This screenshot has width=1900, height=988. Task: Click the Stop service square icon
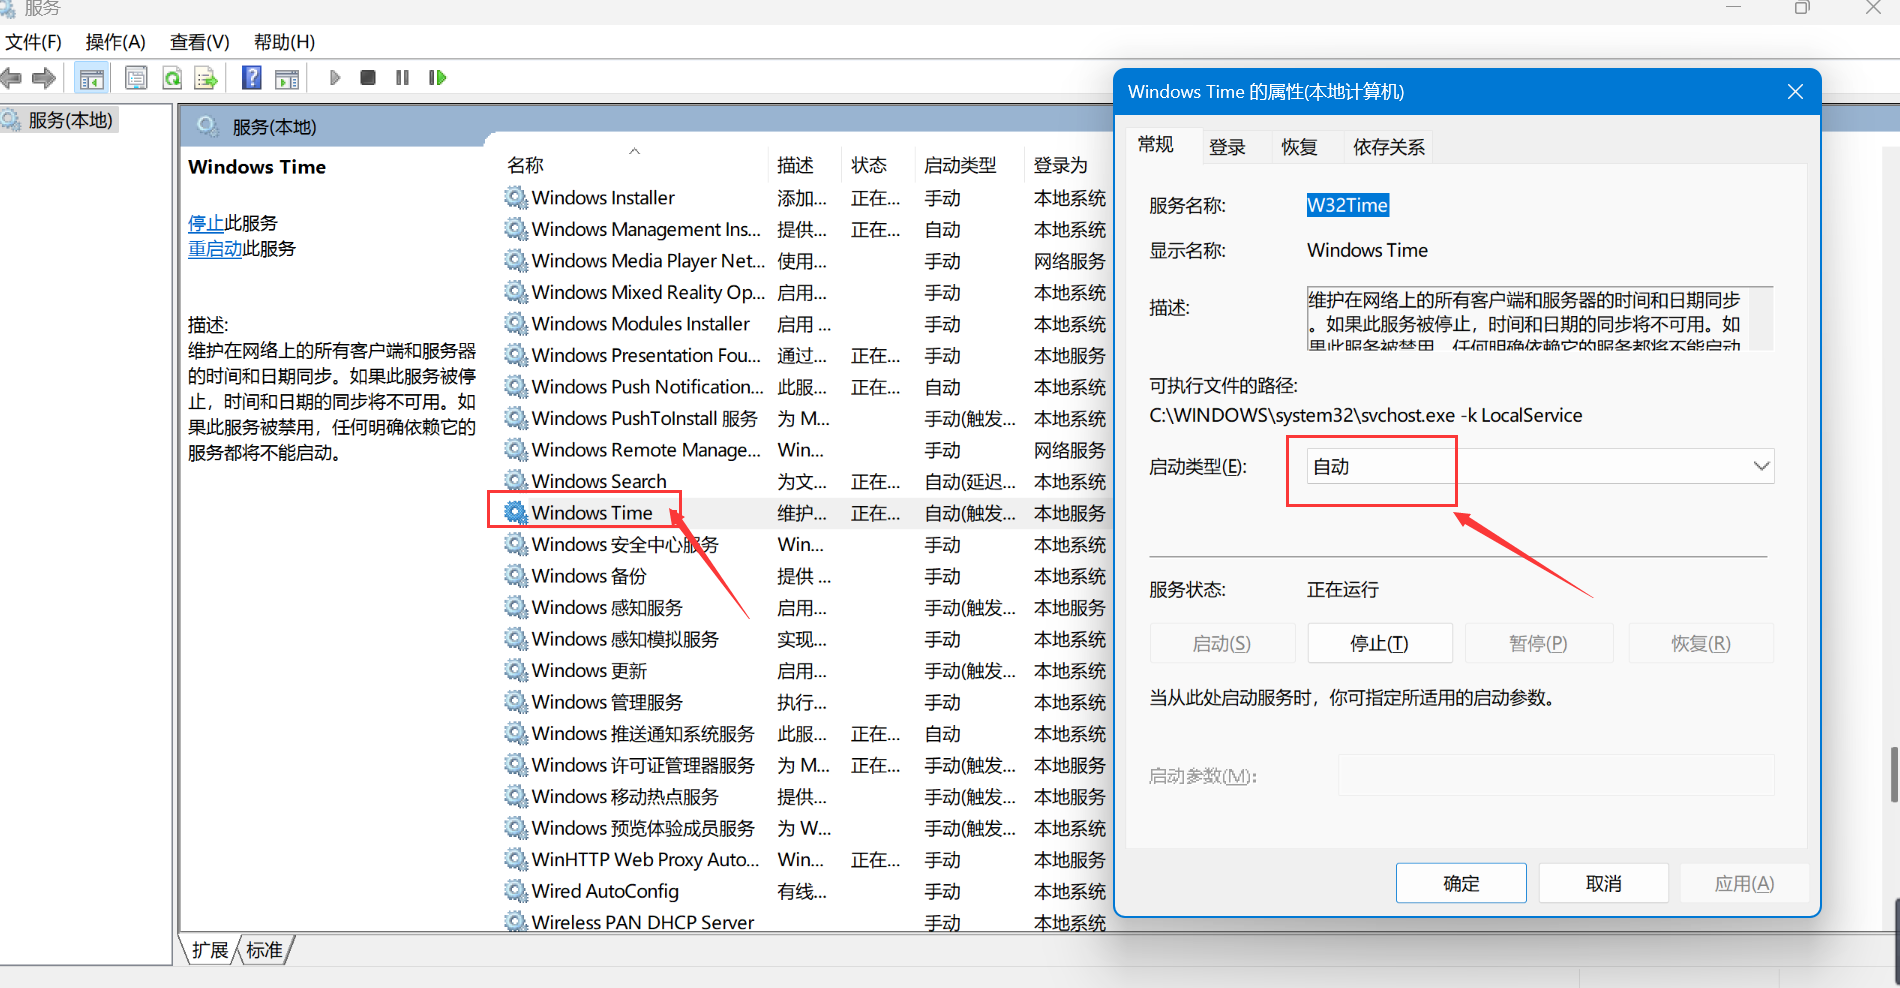368,78
